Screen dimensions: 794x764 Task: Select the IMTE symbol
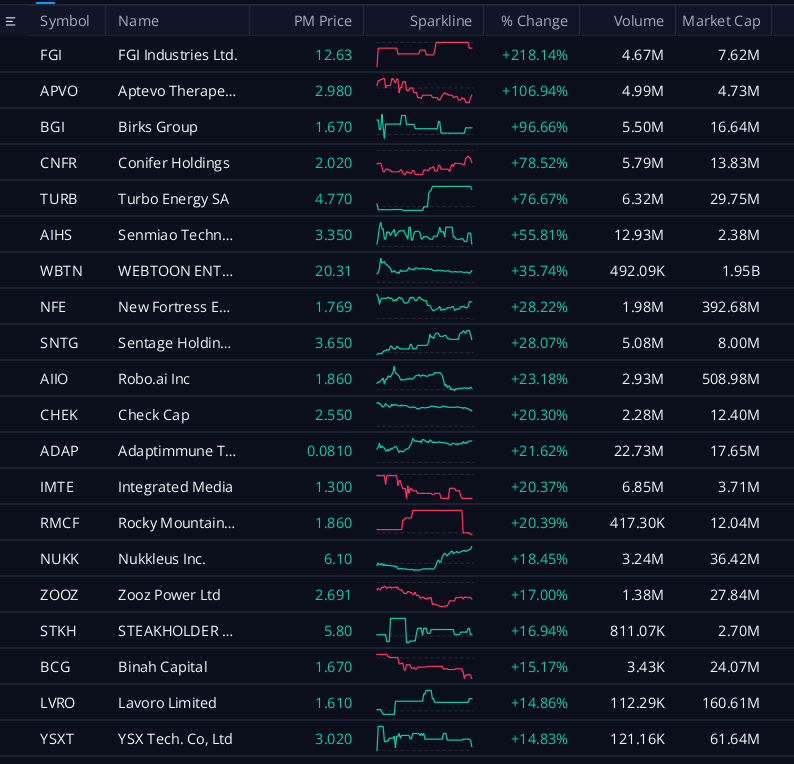(57, 486)
